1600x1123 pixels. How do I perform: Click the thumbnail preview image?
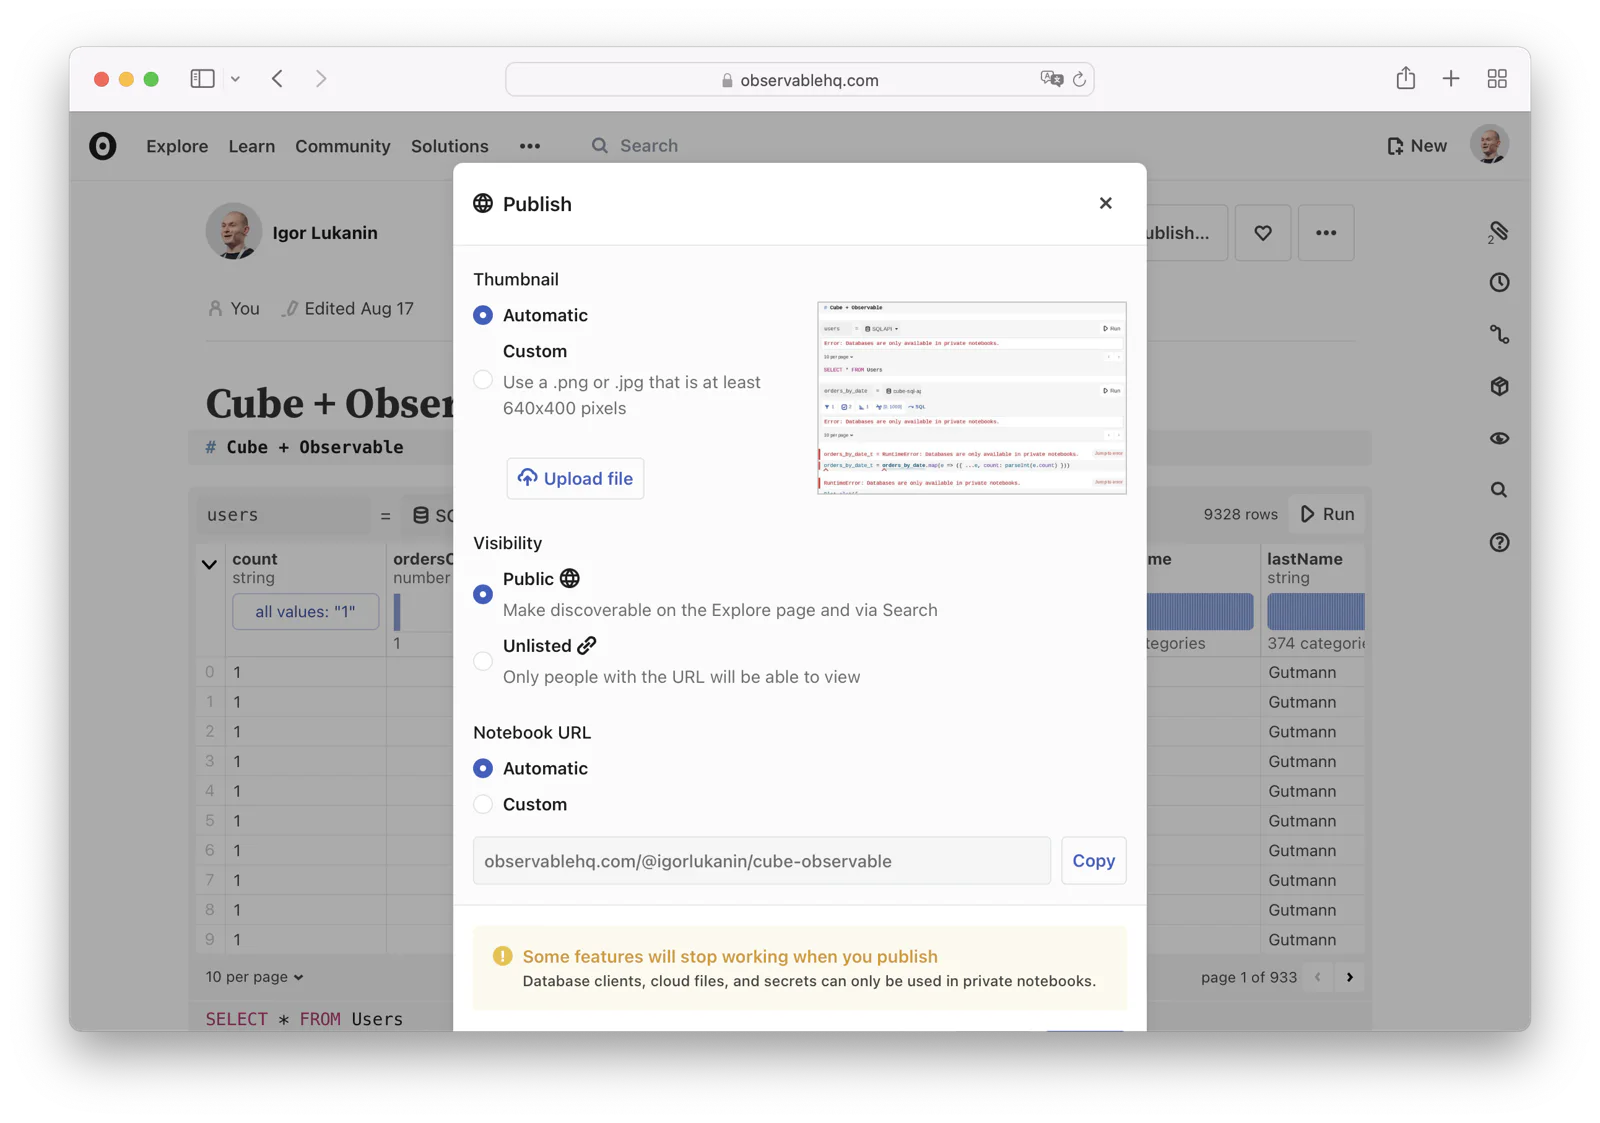[972, 397]
